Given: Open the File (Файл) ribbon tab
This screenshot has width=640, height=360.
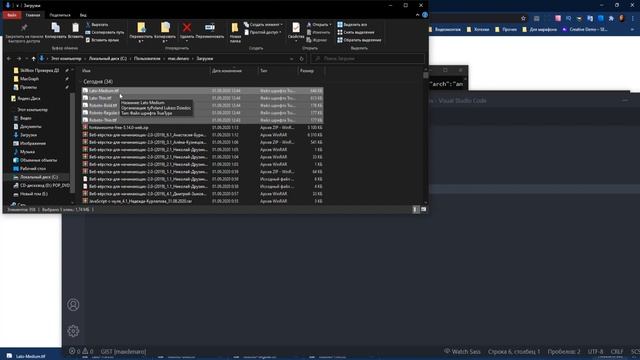Looking at the screenshot, I should [12, 15].
